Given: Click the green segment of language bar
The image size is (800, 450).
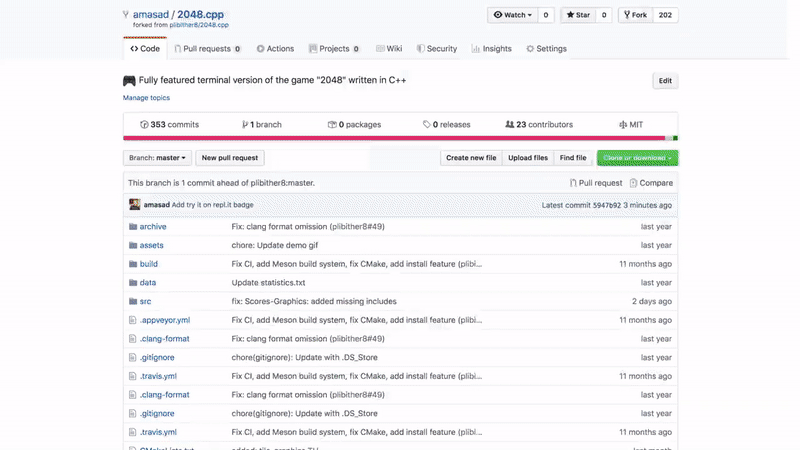Looking at the screenshot, I should coord(675,138).
